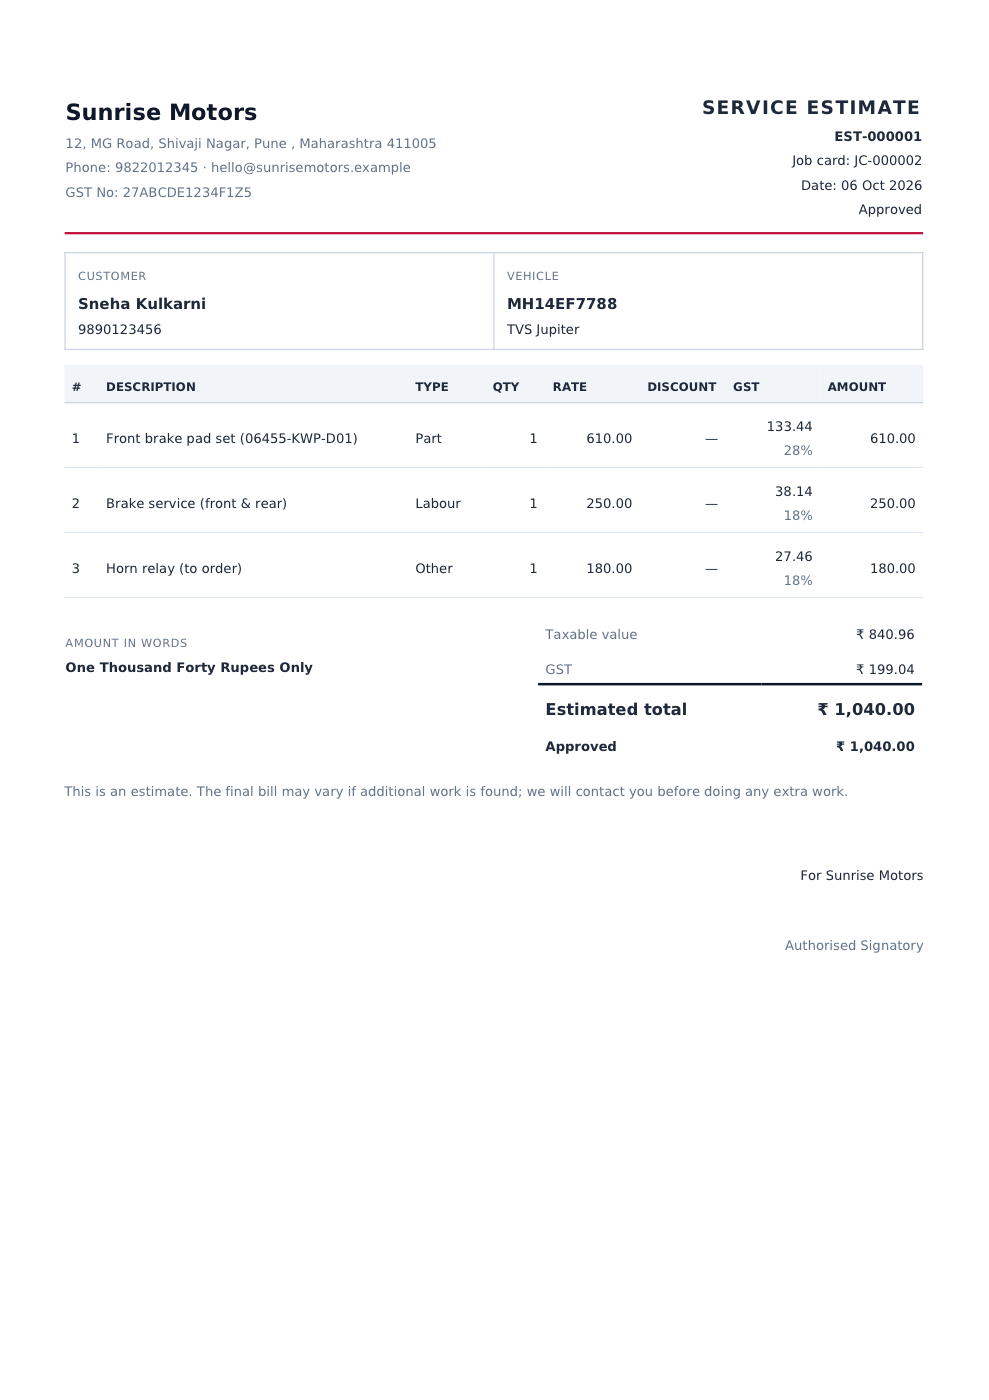Click the GST value 133.44
The height and width of the screenshot is (1400, 989).
(x=789, y=426)
